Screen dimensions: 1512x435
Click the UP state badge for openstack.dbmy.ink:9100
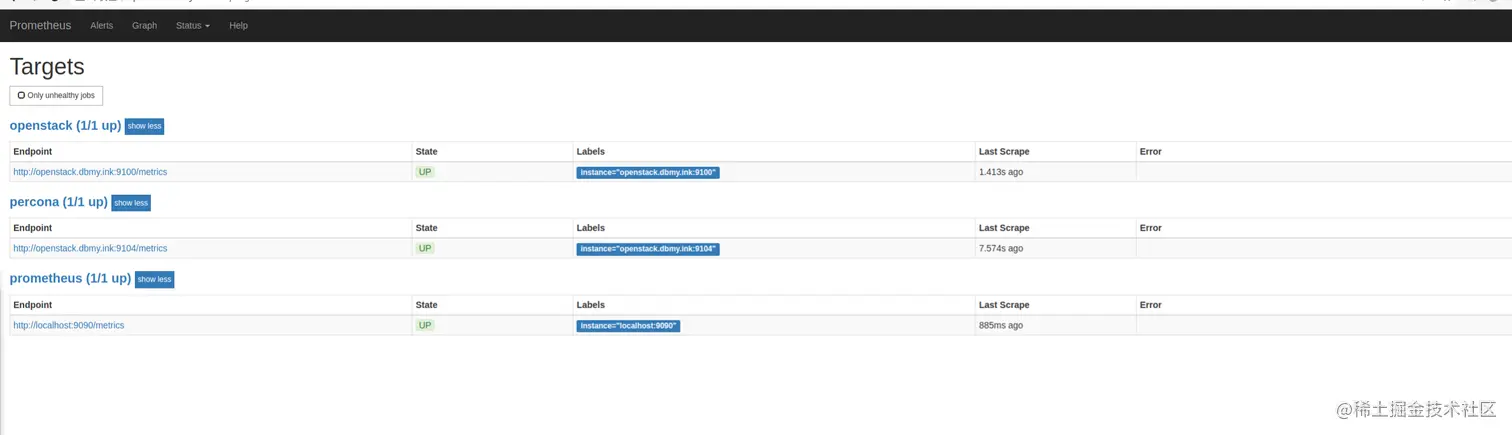(x=425, y=172)
